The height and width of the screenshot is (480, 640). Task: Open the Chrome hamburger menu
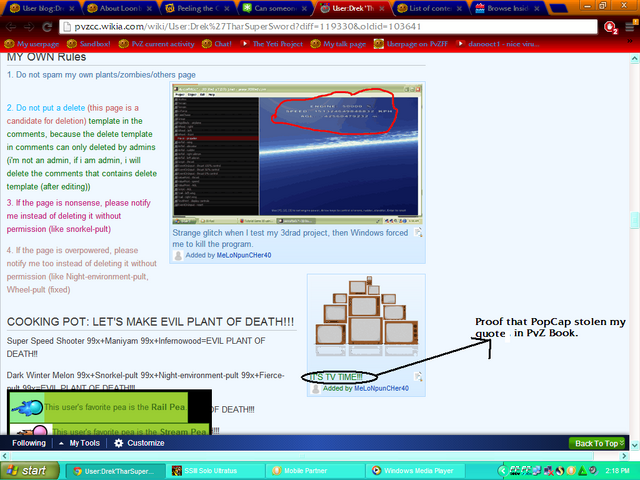(630, 27)
